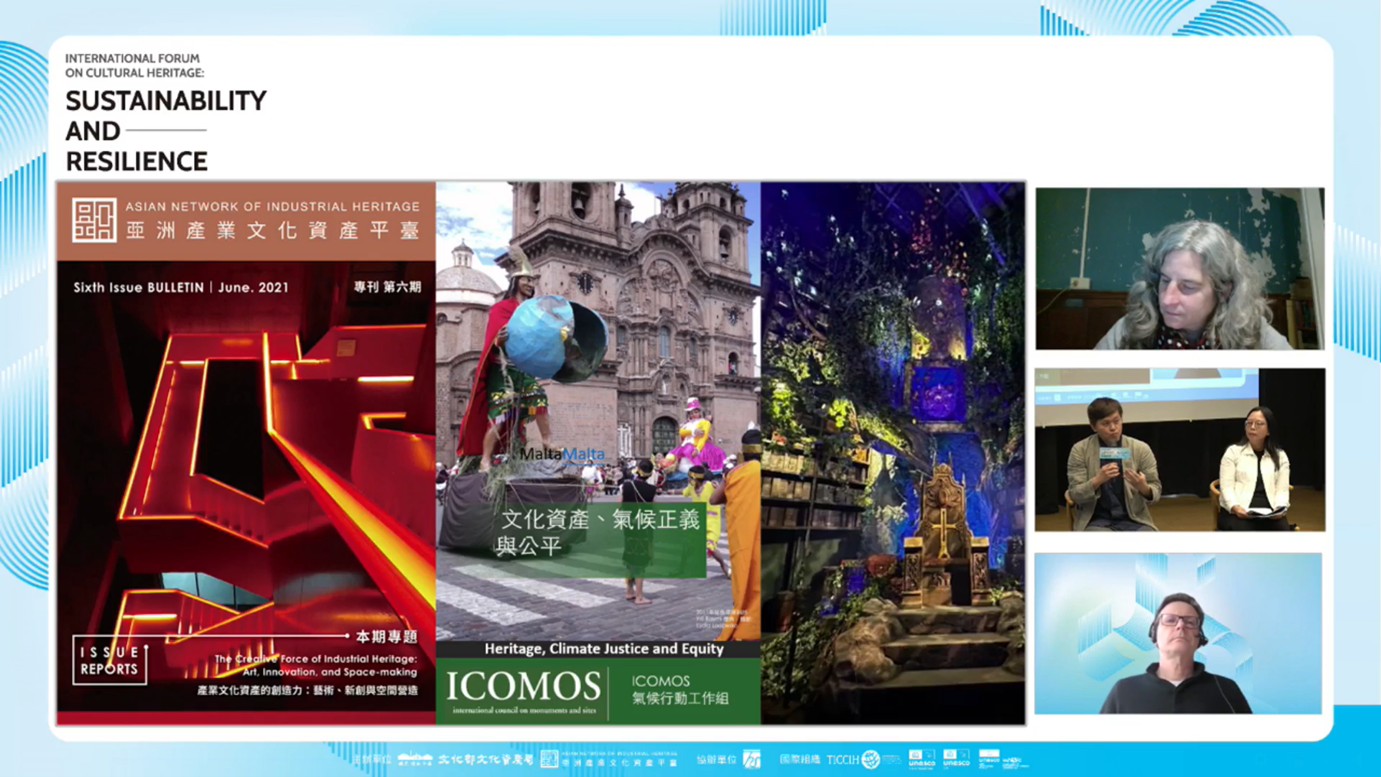This screenshot has height=777, width=1381.
Task: Select the curly-haired woman speaker video
Action: point(1179,268)
